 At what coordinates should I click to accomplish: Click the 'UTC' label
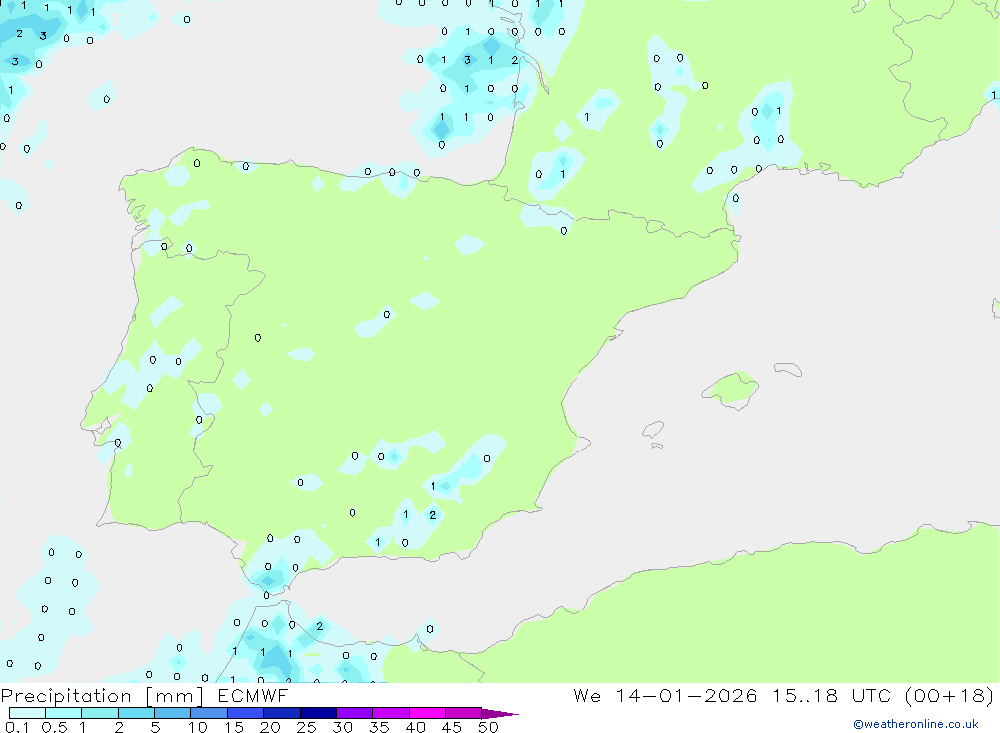pos(871,695)
